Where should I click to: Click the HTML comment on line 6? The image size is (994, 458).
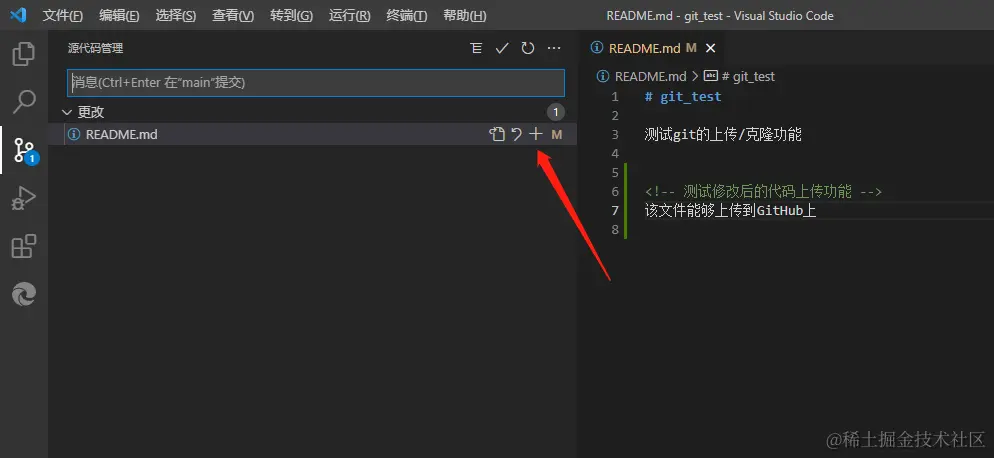coord(763,192)
